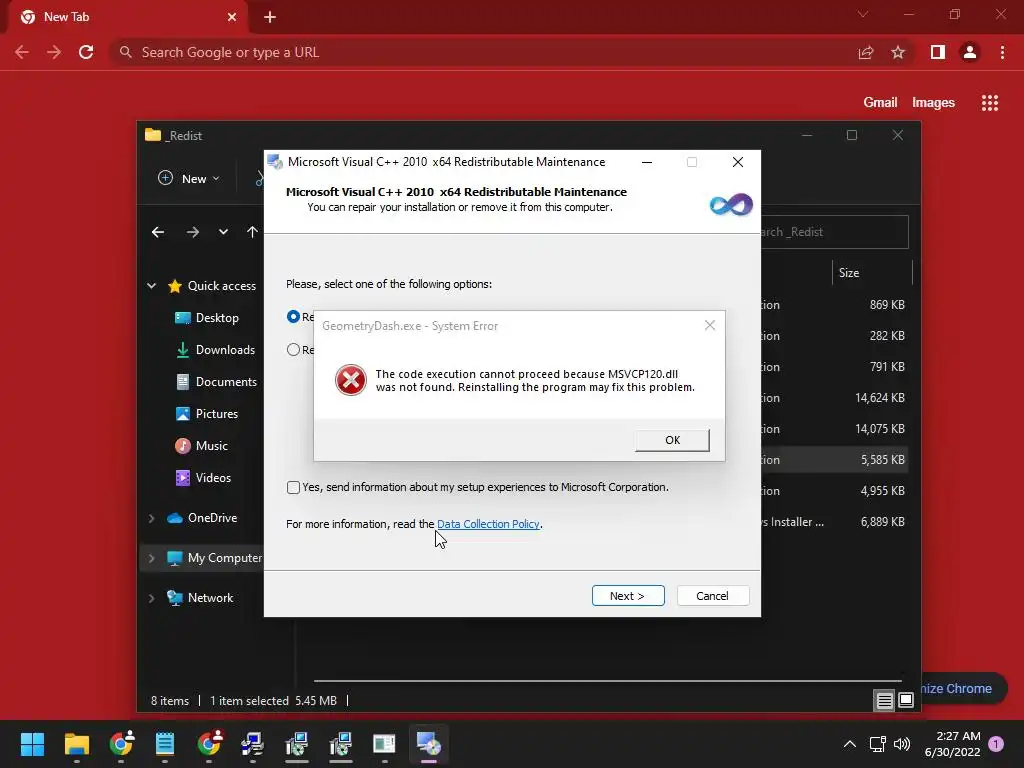Screen dimensions: 1024x768
Task: Open Chrome's three-dot menu
Action: coord(1002,52)
